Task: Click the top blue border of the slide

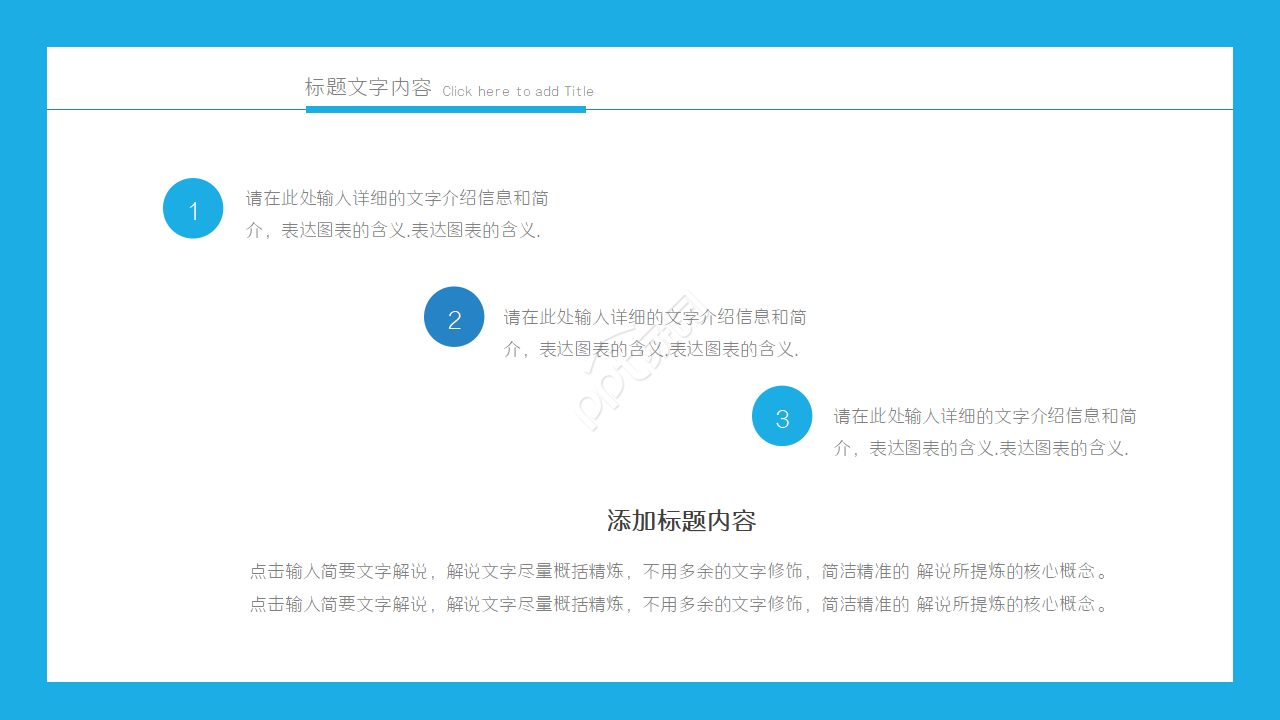Action: (x=640, y=20)
